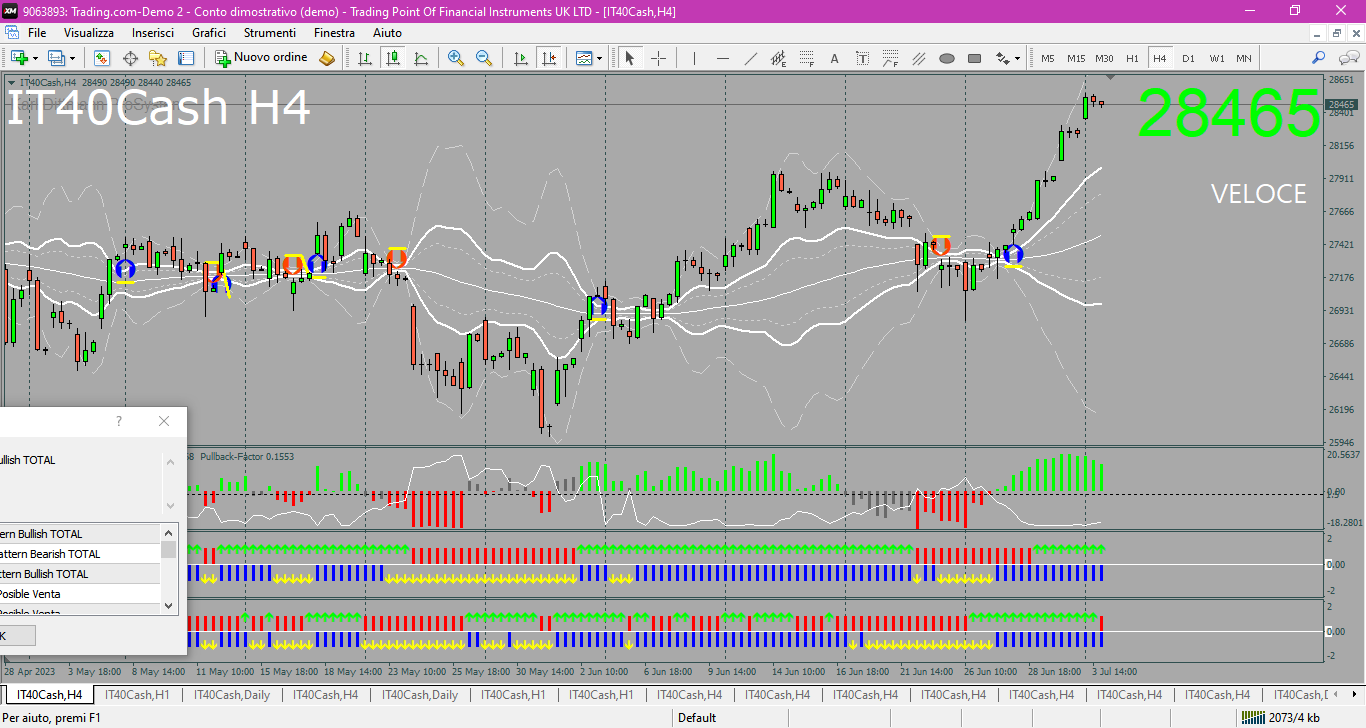Screen dimensions: 1366x728
Task: Click the dialog's question mark help button
Action: pos(119,421)
